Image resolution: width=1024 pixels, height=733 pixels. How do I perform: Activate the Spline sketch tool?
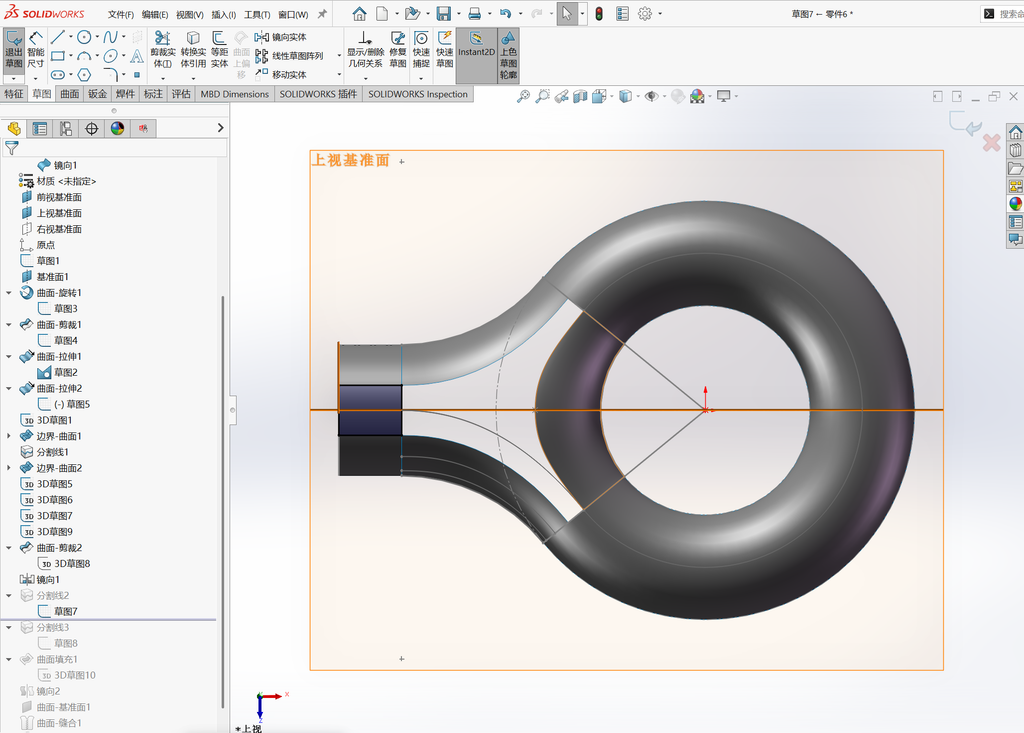(x=110, y=37)
